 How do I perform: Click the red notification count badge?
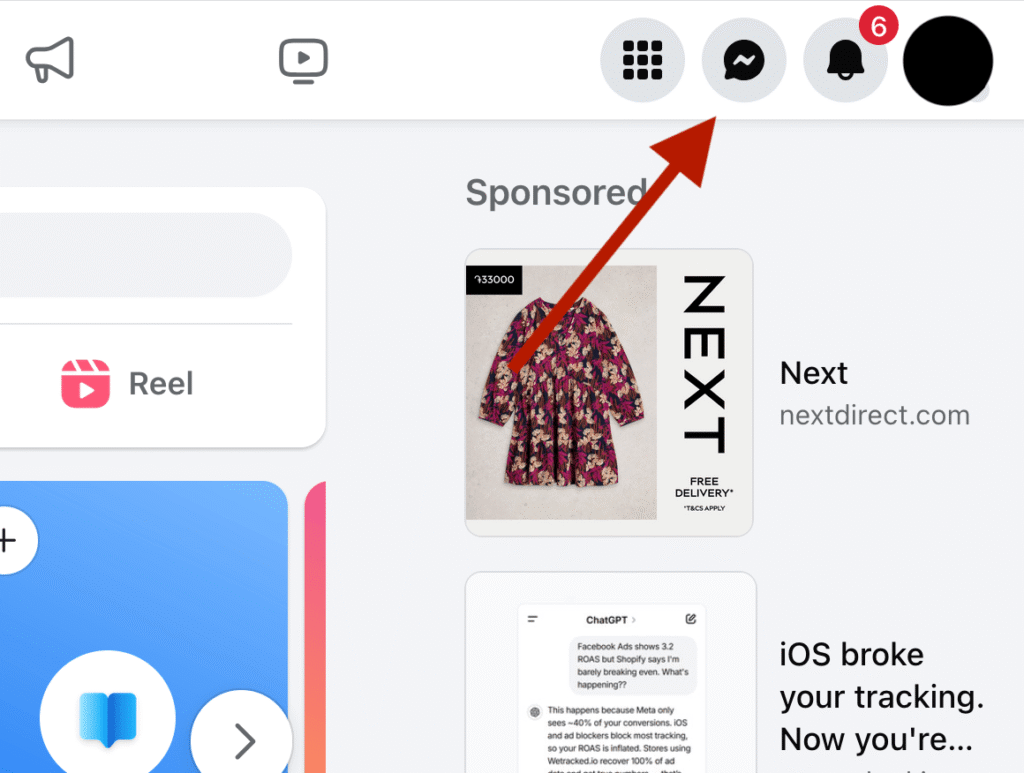point(878,26)
